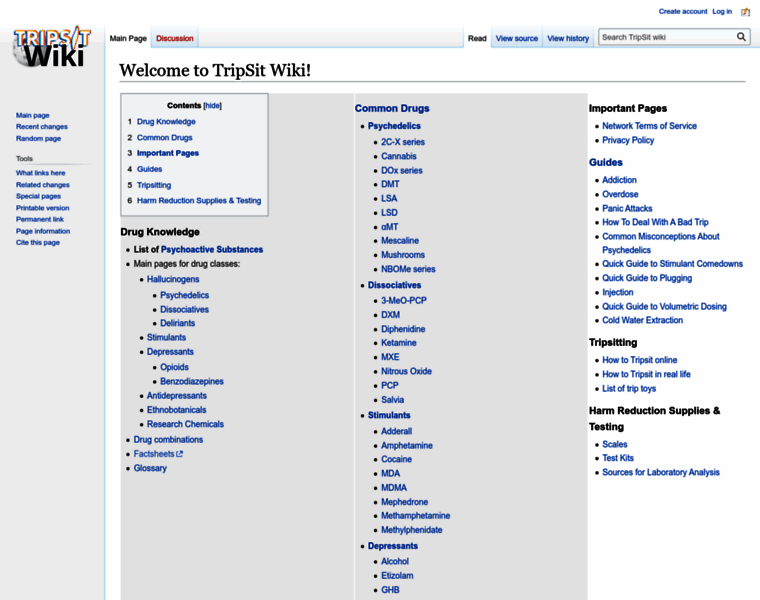
Task: Open 2C-X series page
Action: (403, 142)
